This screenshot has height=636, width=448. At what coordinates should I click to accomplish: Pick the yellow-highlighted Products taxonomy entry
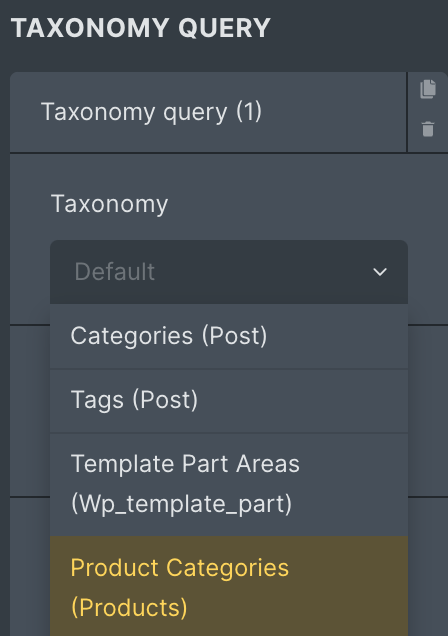click(229, 586)
